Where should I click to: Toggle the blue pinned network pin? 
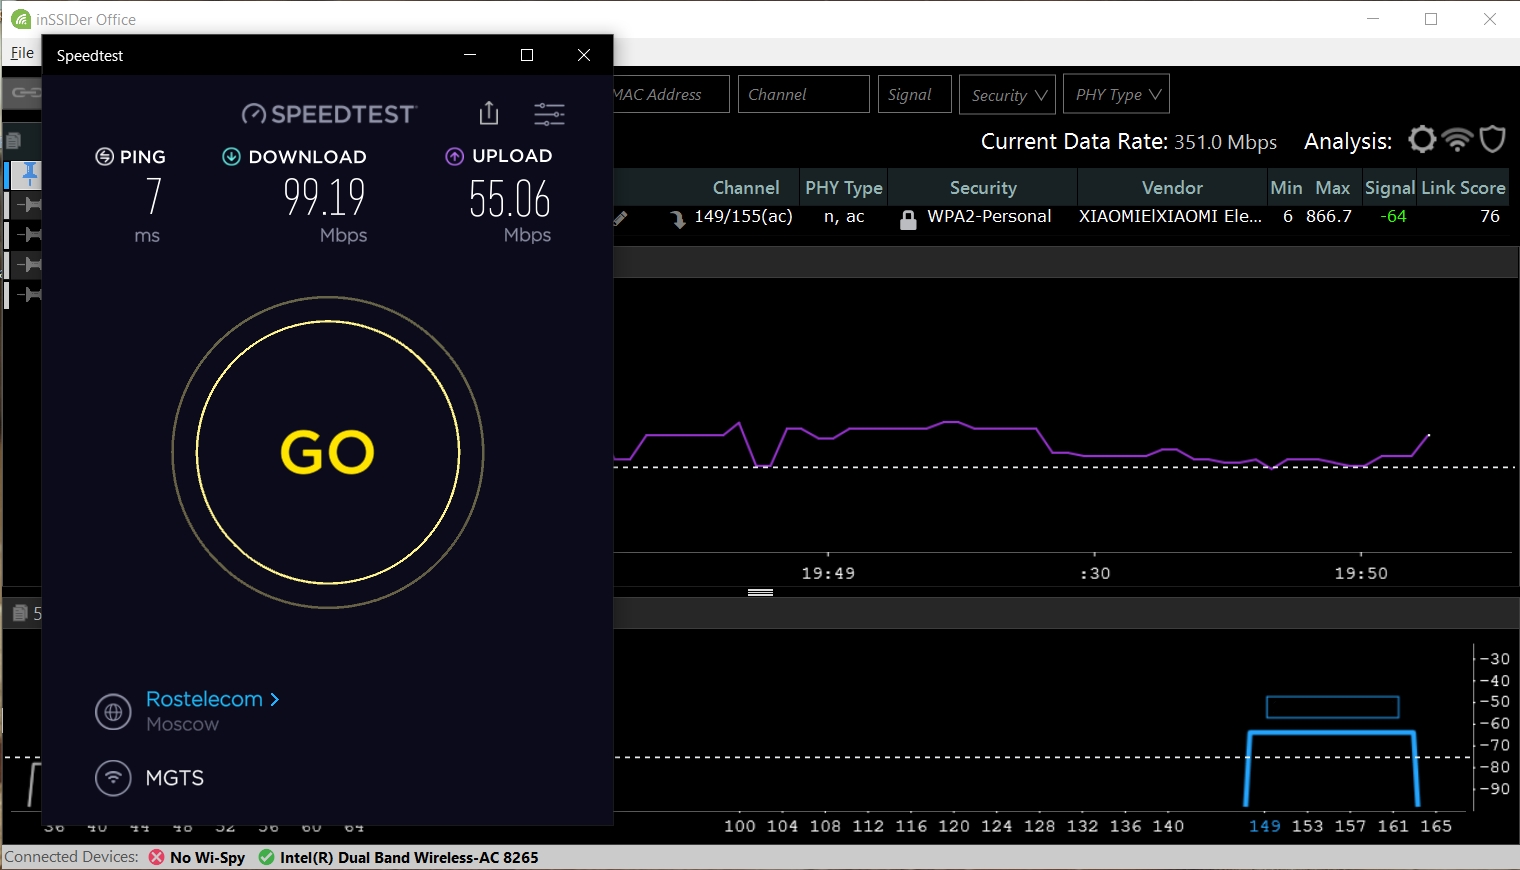29,175
